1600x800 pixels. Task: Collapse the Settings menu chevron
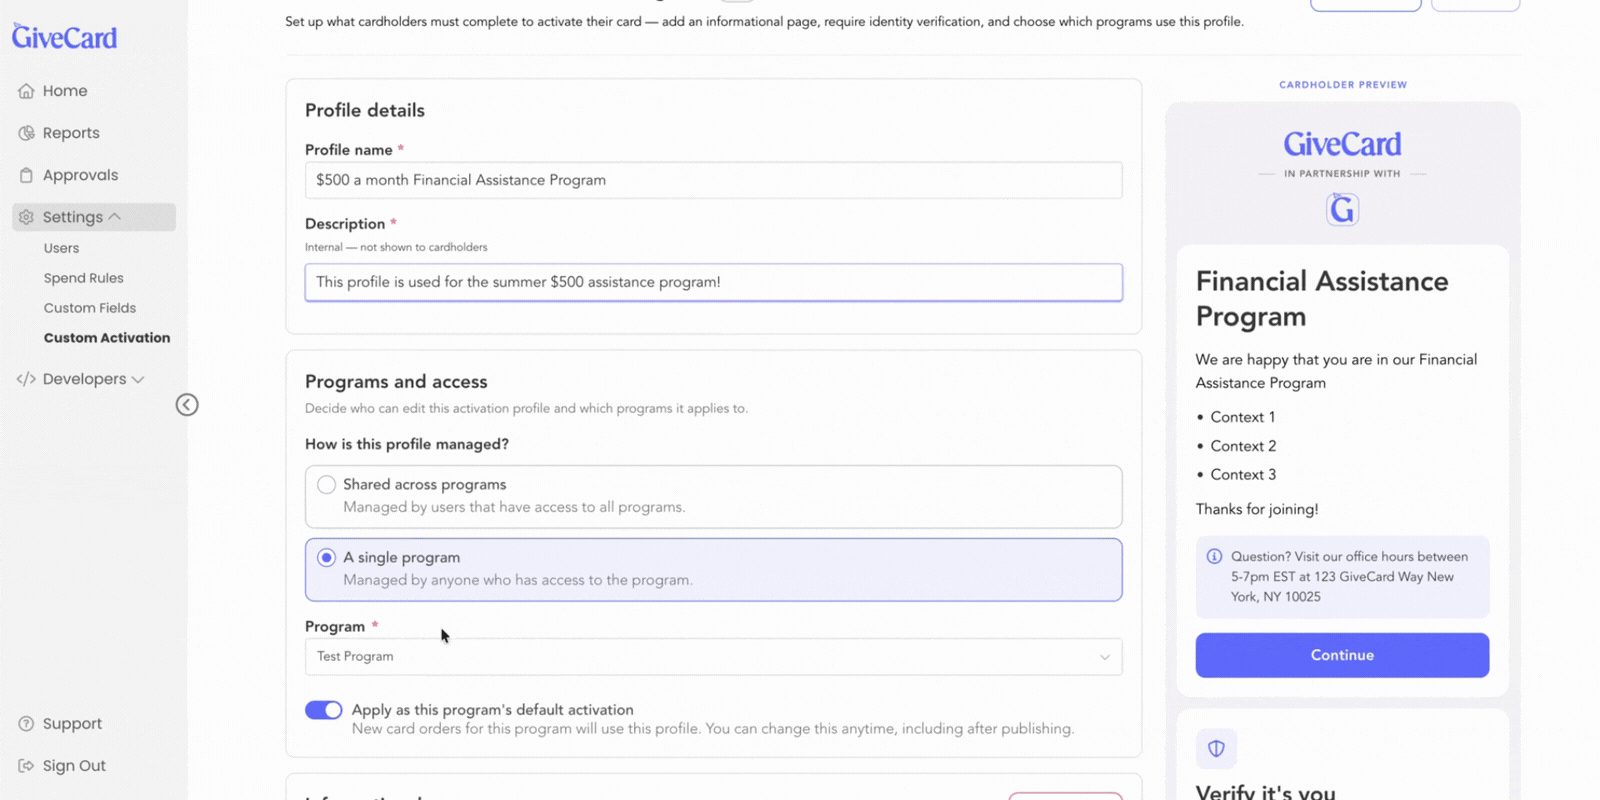[115, 217]
